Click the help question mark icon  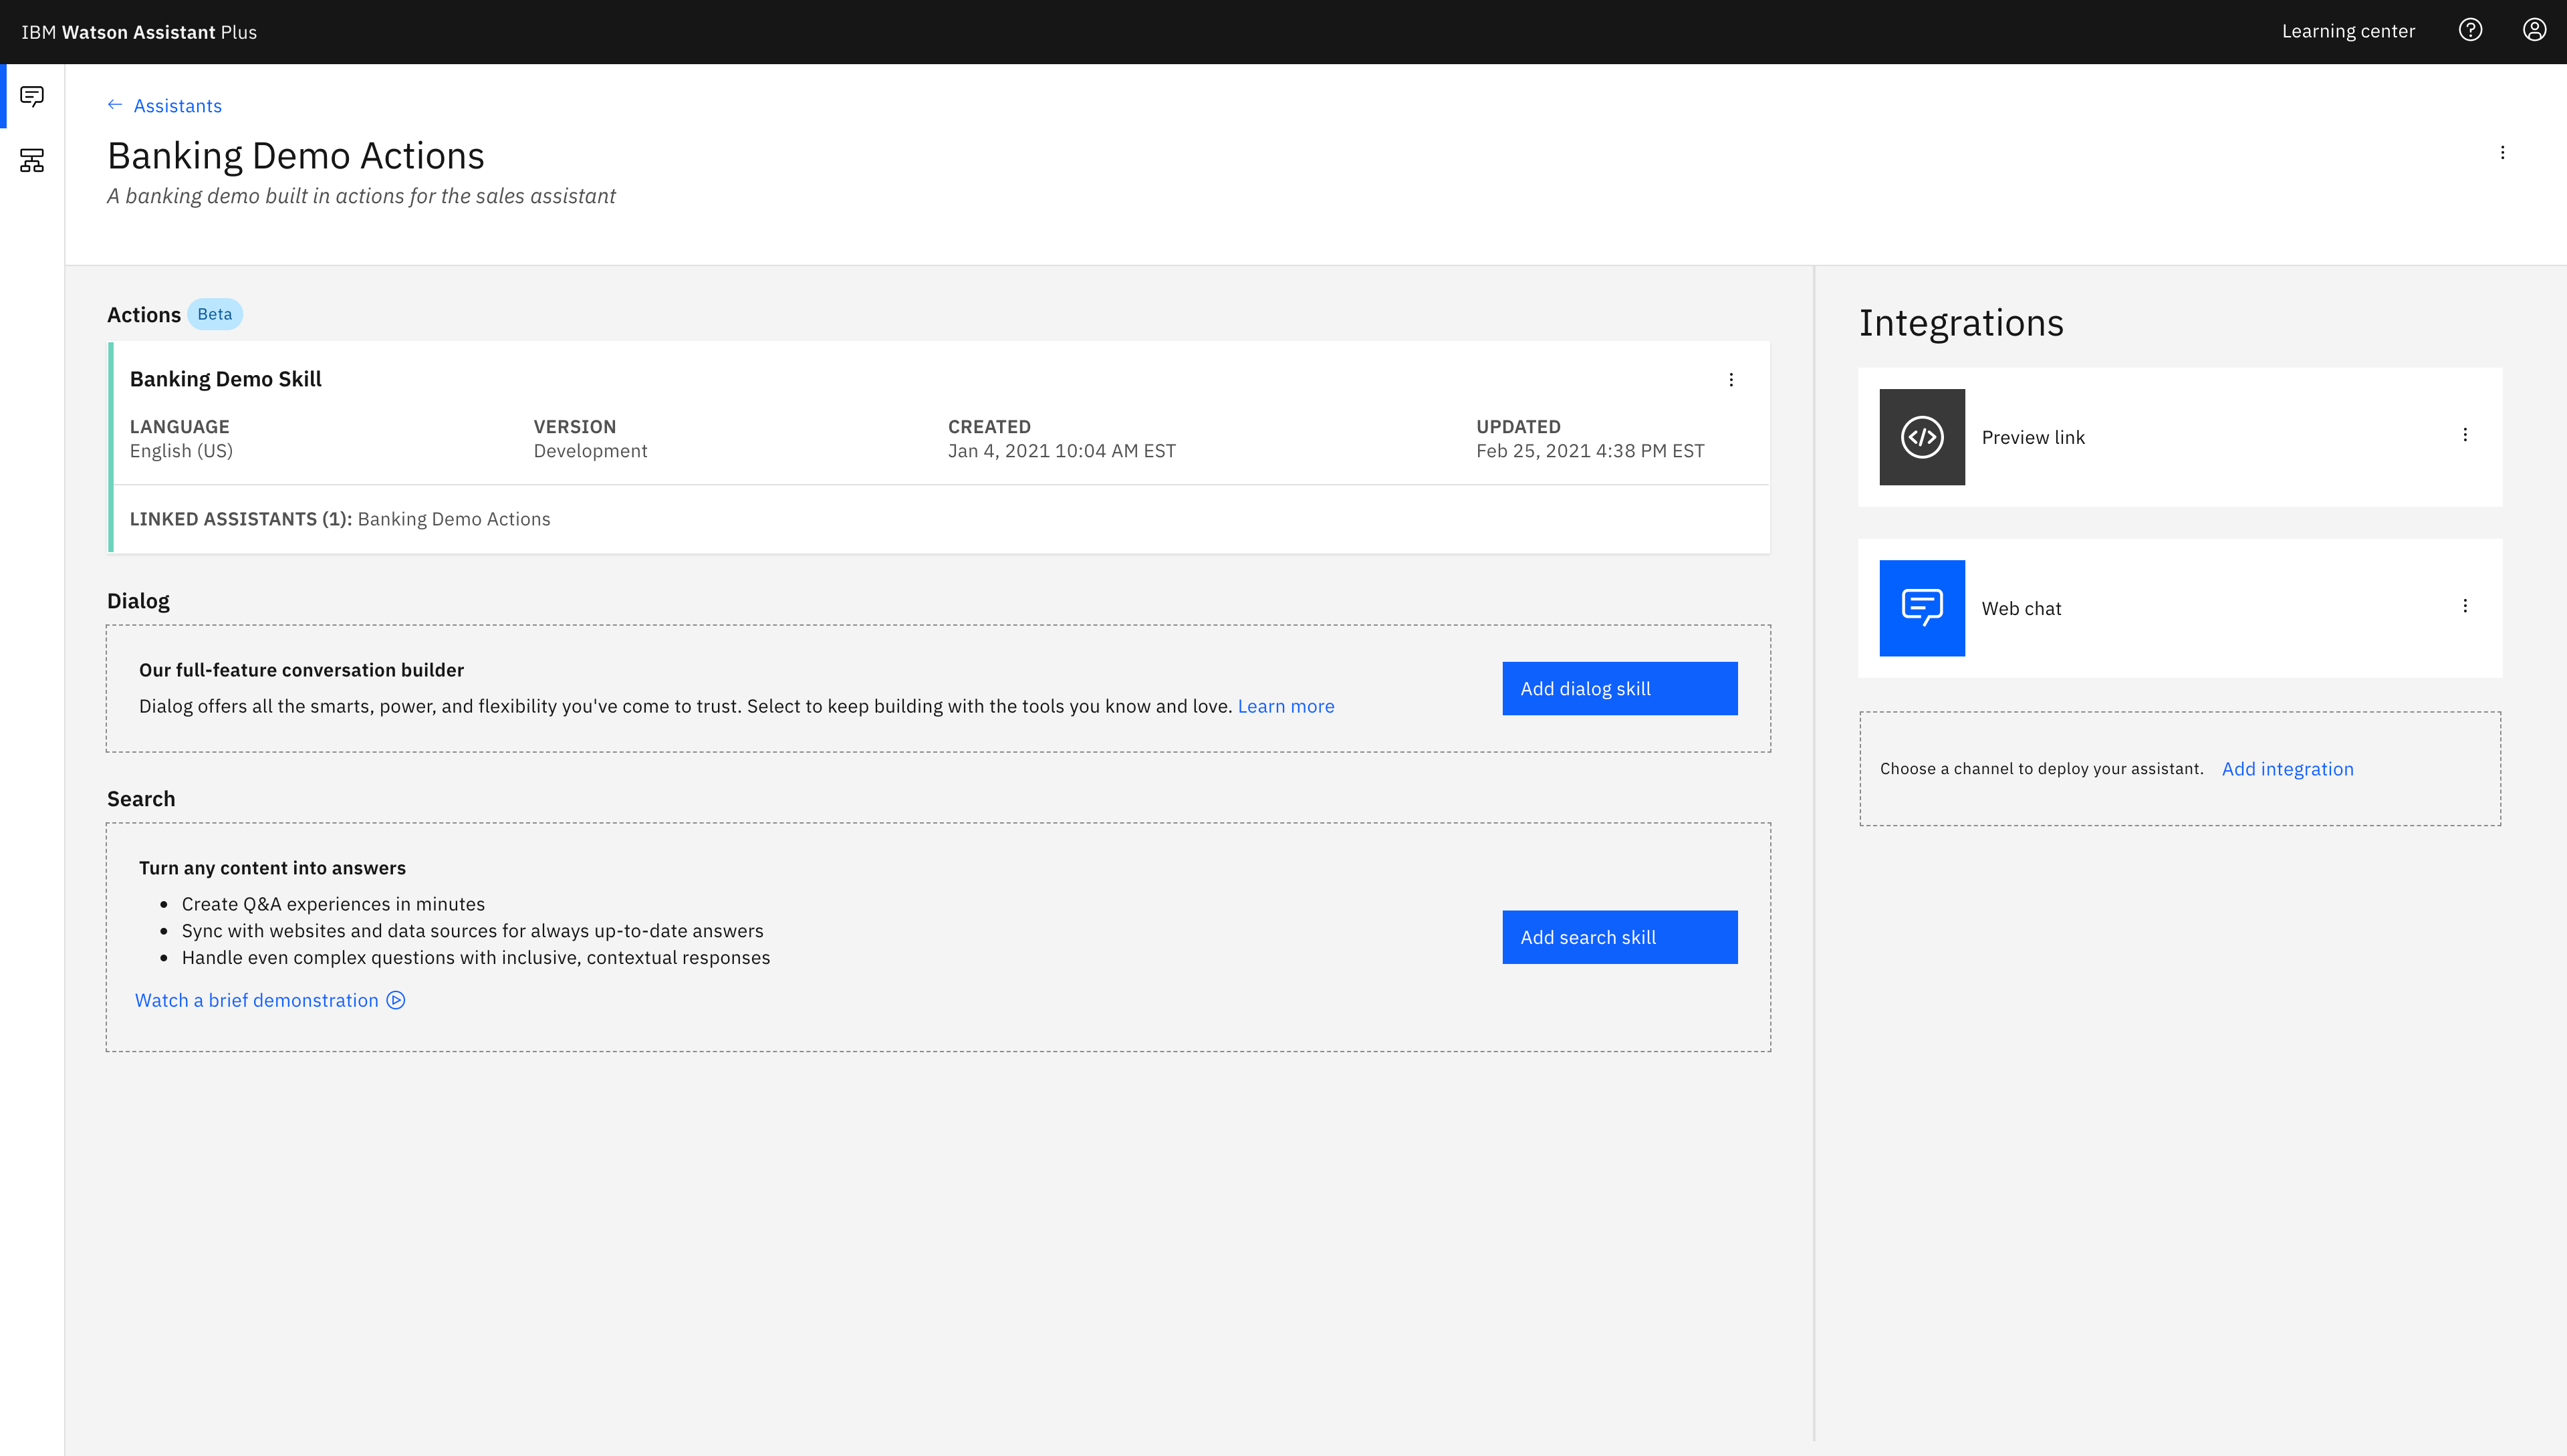pos(2470,30)
